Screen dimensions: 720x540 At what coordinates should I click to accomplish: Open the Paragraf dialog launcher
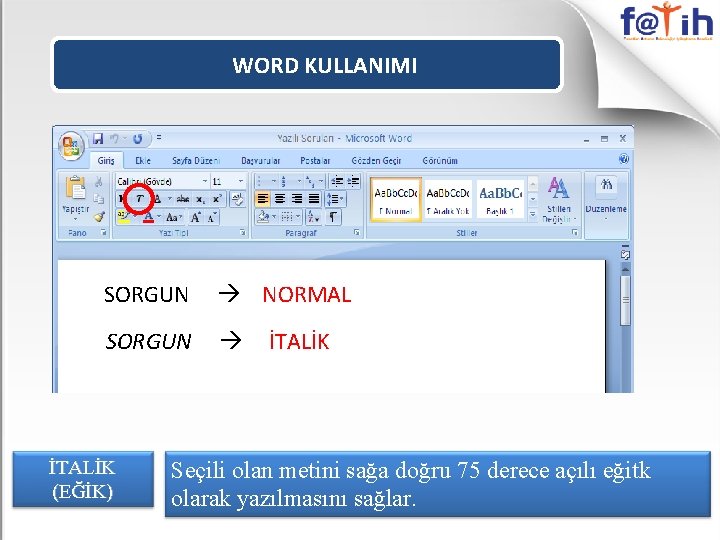point(357,233)
